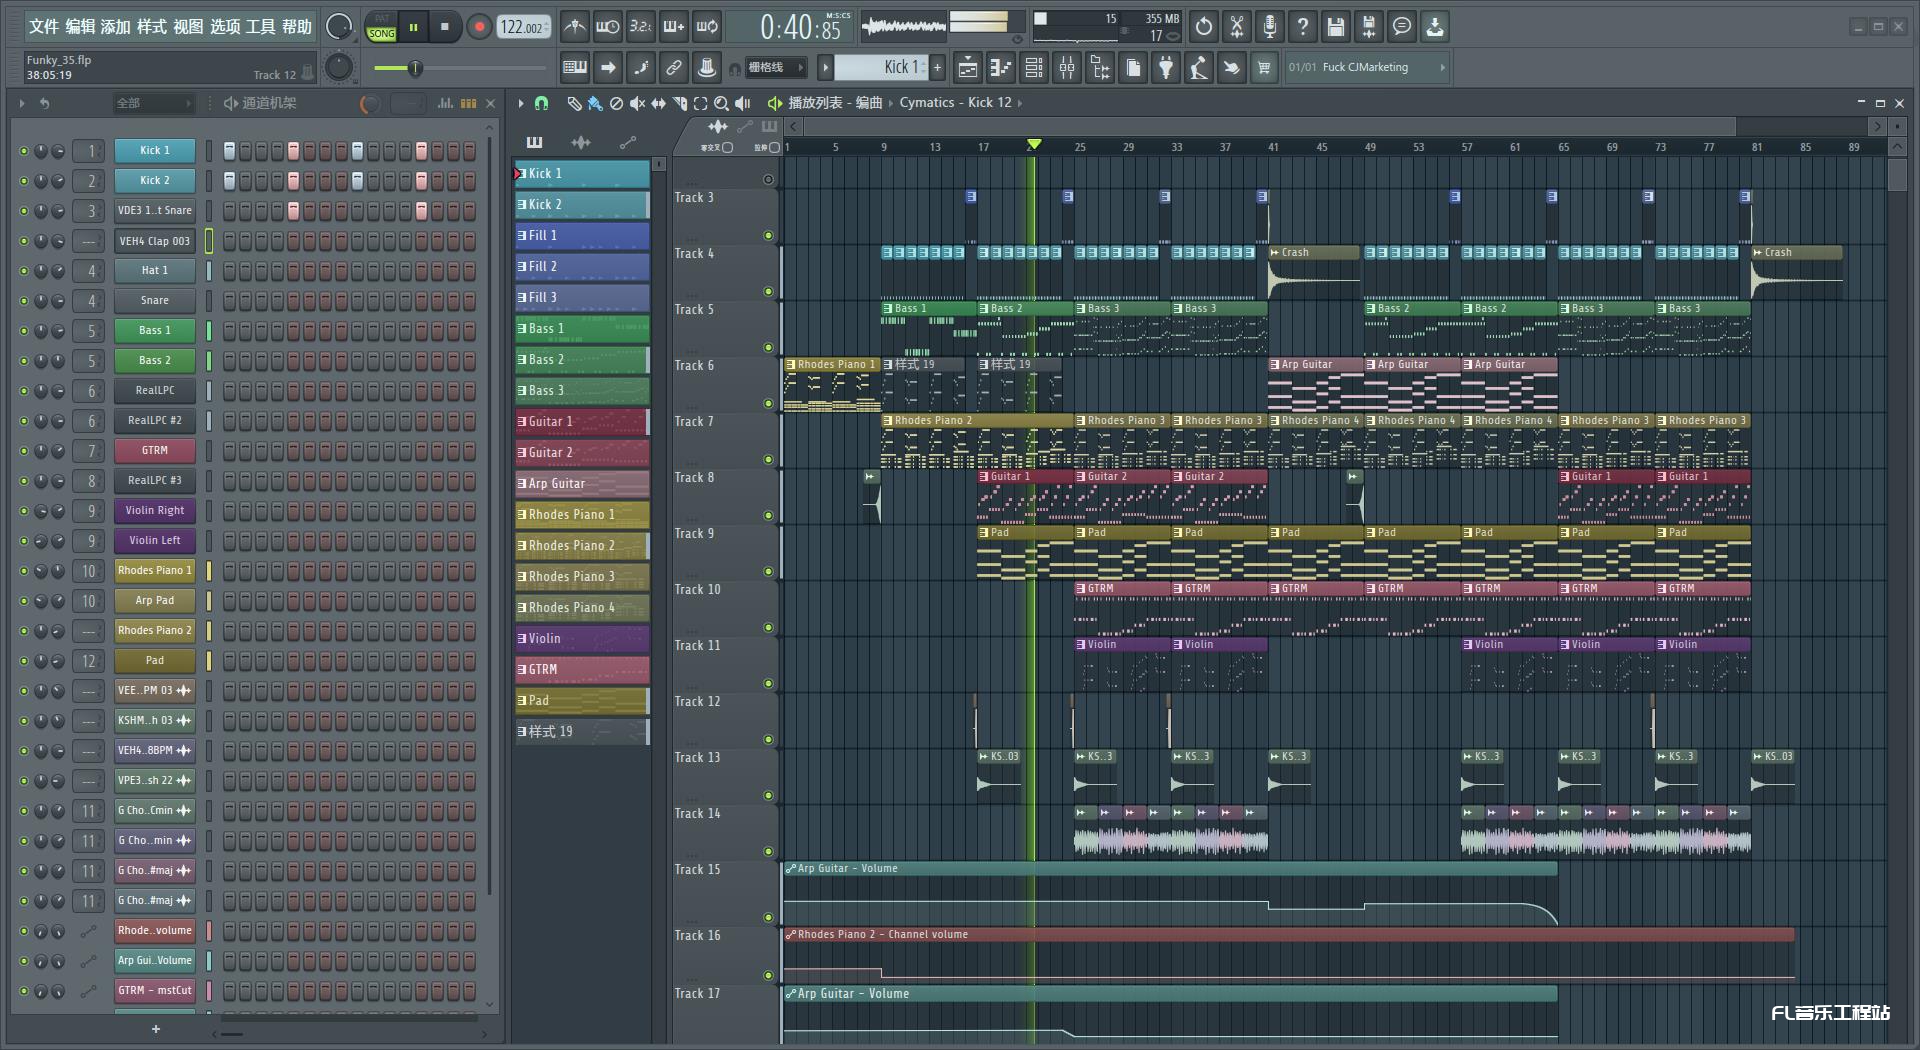This screenshot has height=1050, width=1920.
Task: Select the Violin pattern in picker
Action: pos(582,639)
